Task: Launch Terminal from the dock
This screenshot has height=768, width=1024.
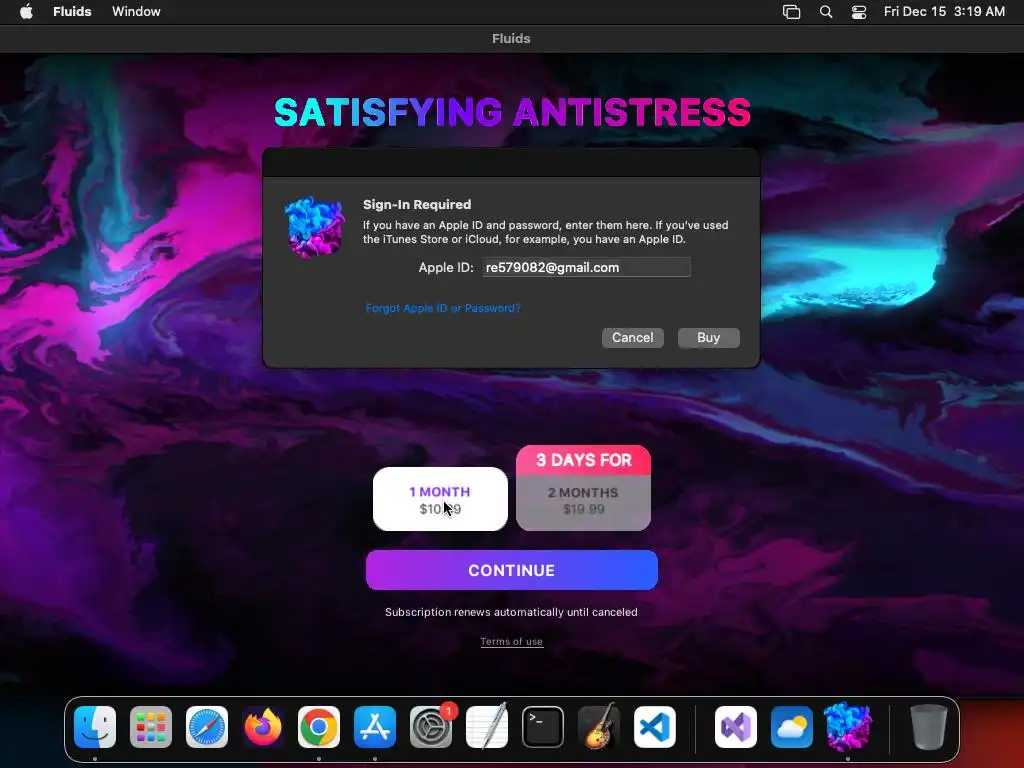Action: pyautogui.click(x=543, y=727)
